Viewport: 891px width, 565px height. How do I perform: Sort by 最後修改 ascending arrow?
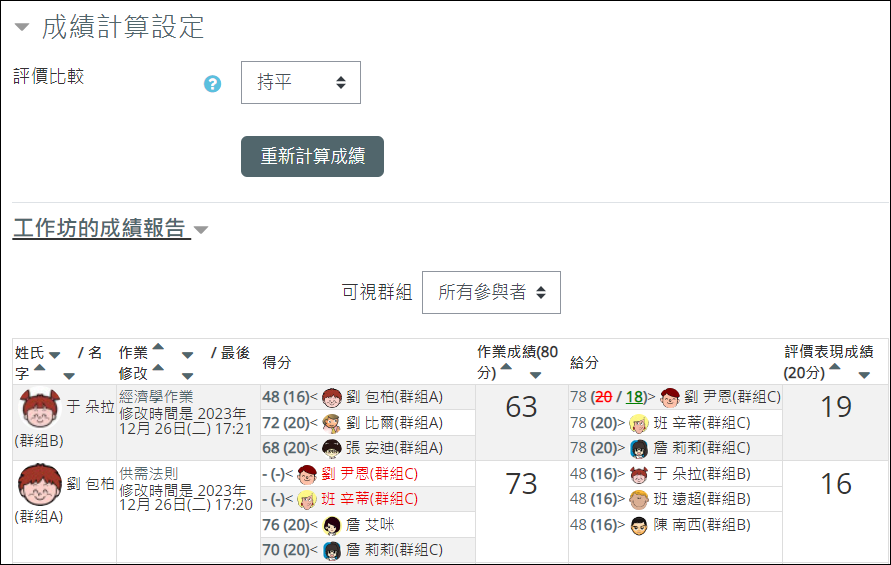(x=159, y=367)
